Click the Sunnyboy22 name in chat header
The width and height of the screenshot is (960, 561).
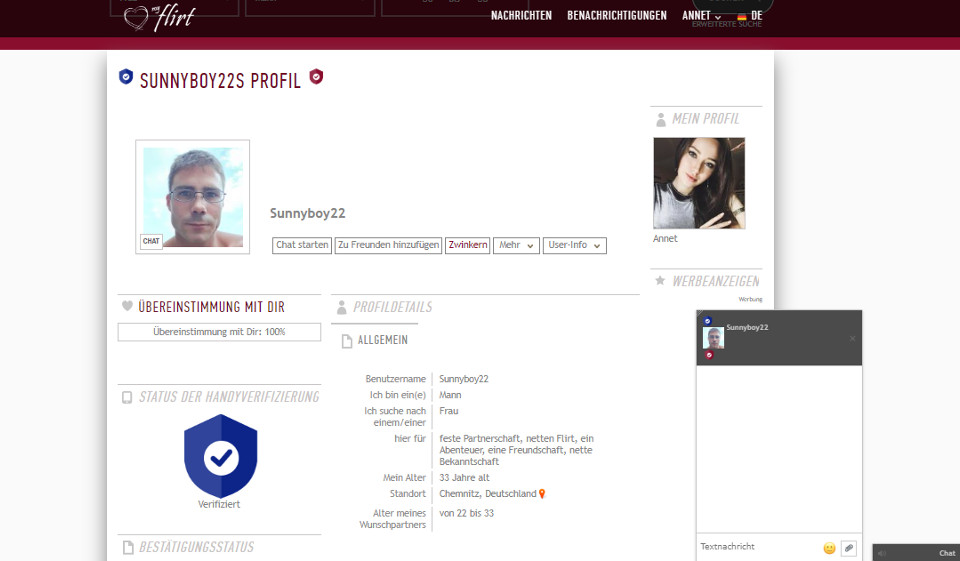point(747,327)
